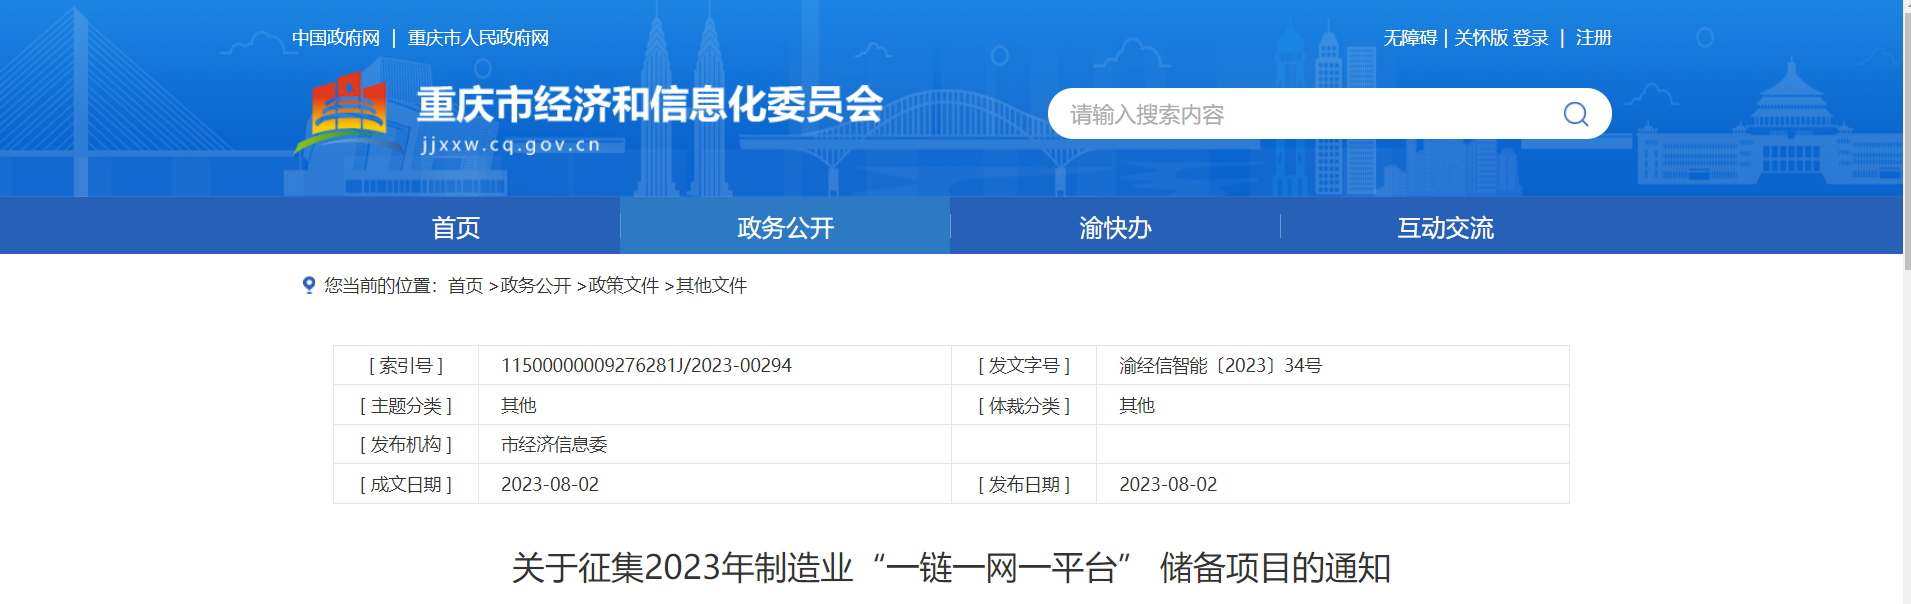
Task: Open the 首页 navigation tab
Action: (455, 228)
